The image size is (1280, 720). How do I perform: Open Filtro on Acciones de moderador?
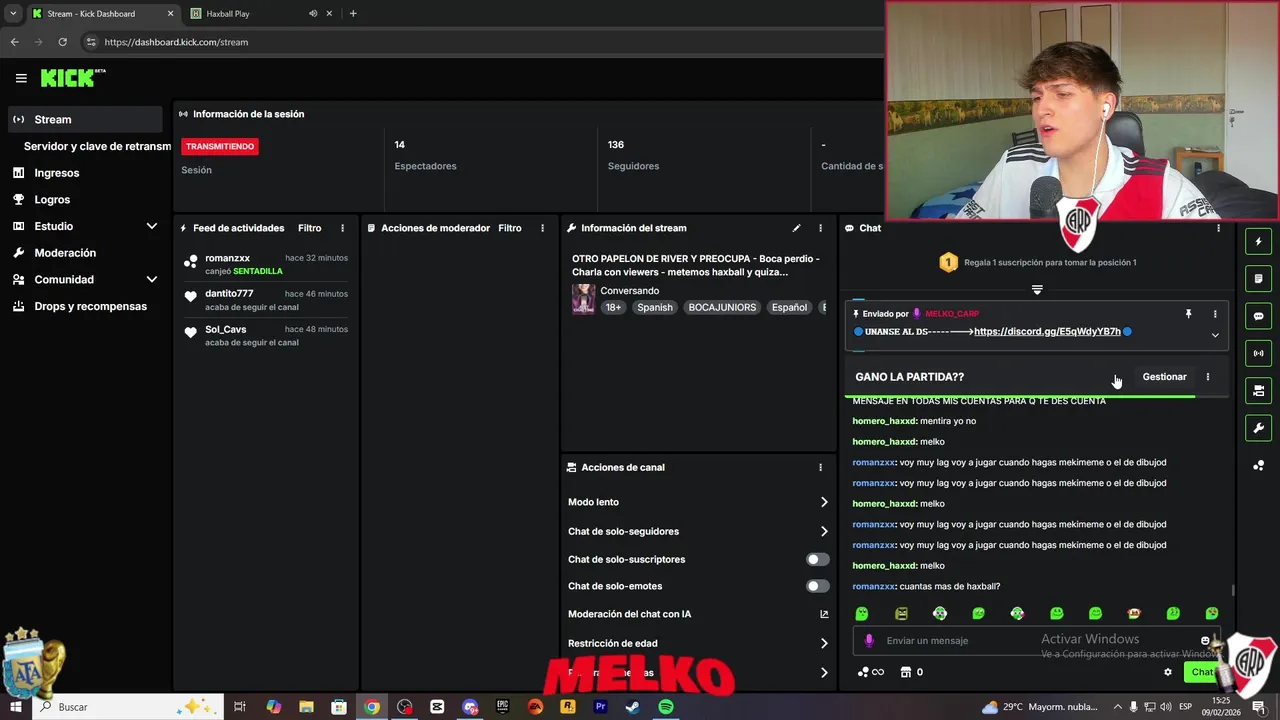(x=510, y=228)
